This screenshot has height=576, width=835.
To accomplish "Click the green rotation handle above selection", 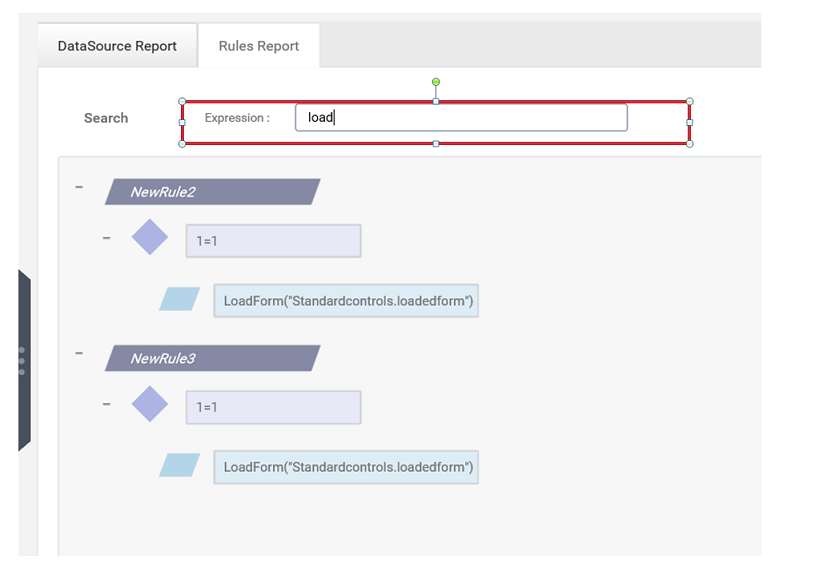I will (x=436, y=82).
